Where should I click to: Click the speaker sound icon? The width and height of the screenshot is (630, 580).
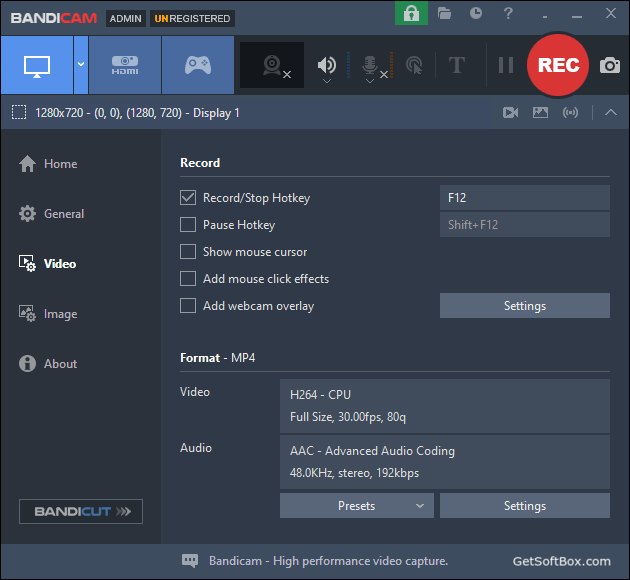click(x=327, y=65)
